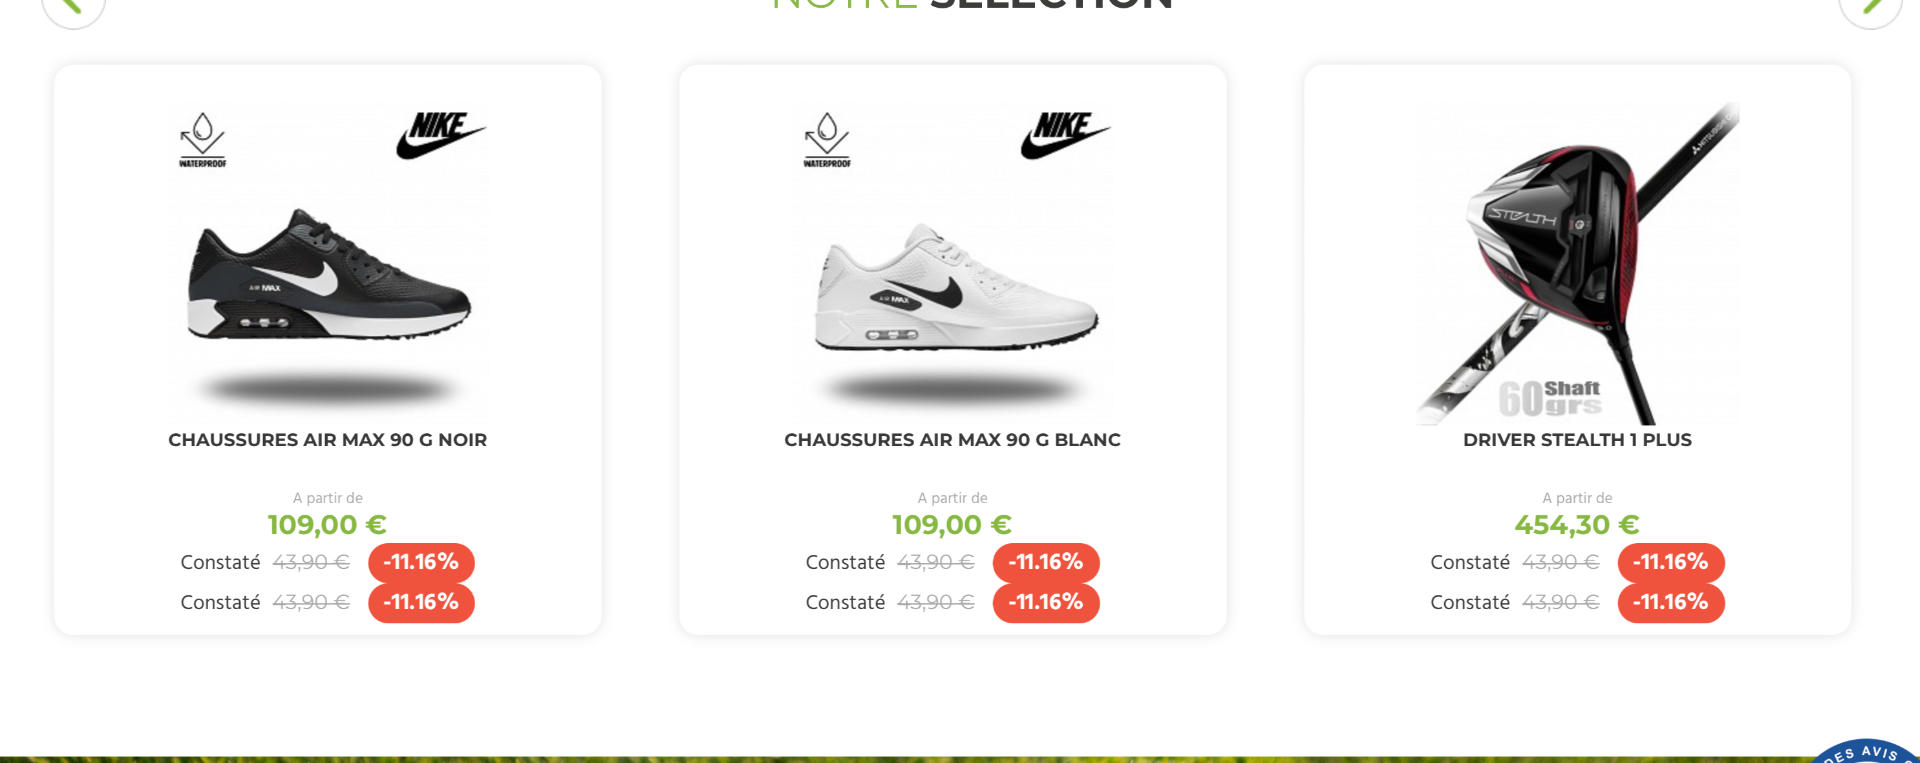Click Nike logo on black shoe card
This screenshot has width=1920, height=763.
coord(441,135)
